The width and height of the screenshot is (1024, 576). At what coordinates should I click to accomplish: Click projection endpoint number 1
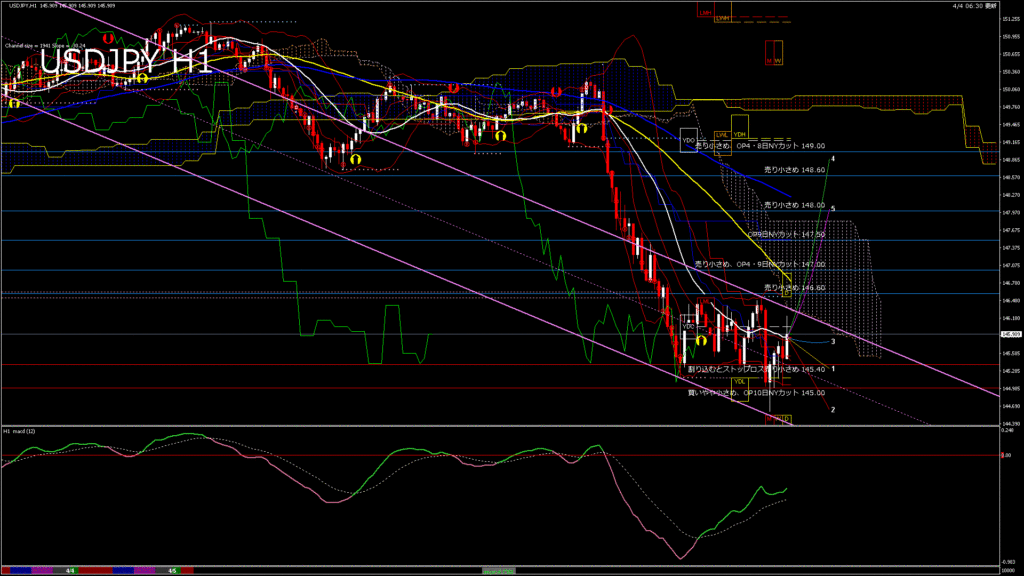833,368
